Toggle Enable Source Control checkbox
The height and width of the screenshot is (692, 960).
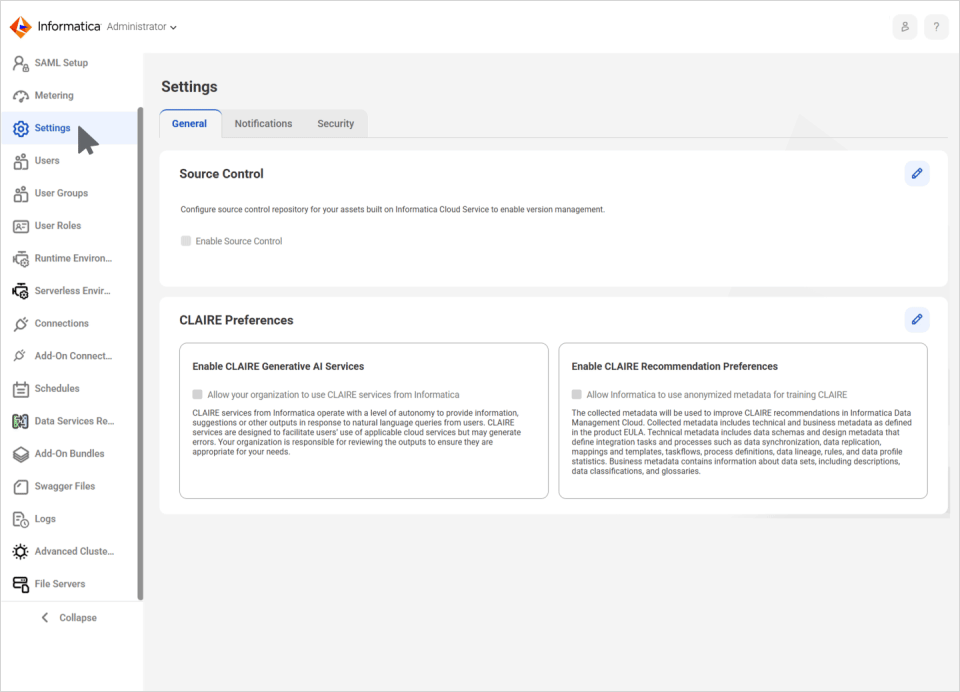coord(186,241)
